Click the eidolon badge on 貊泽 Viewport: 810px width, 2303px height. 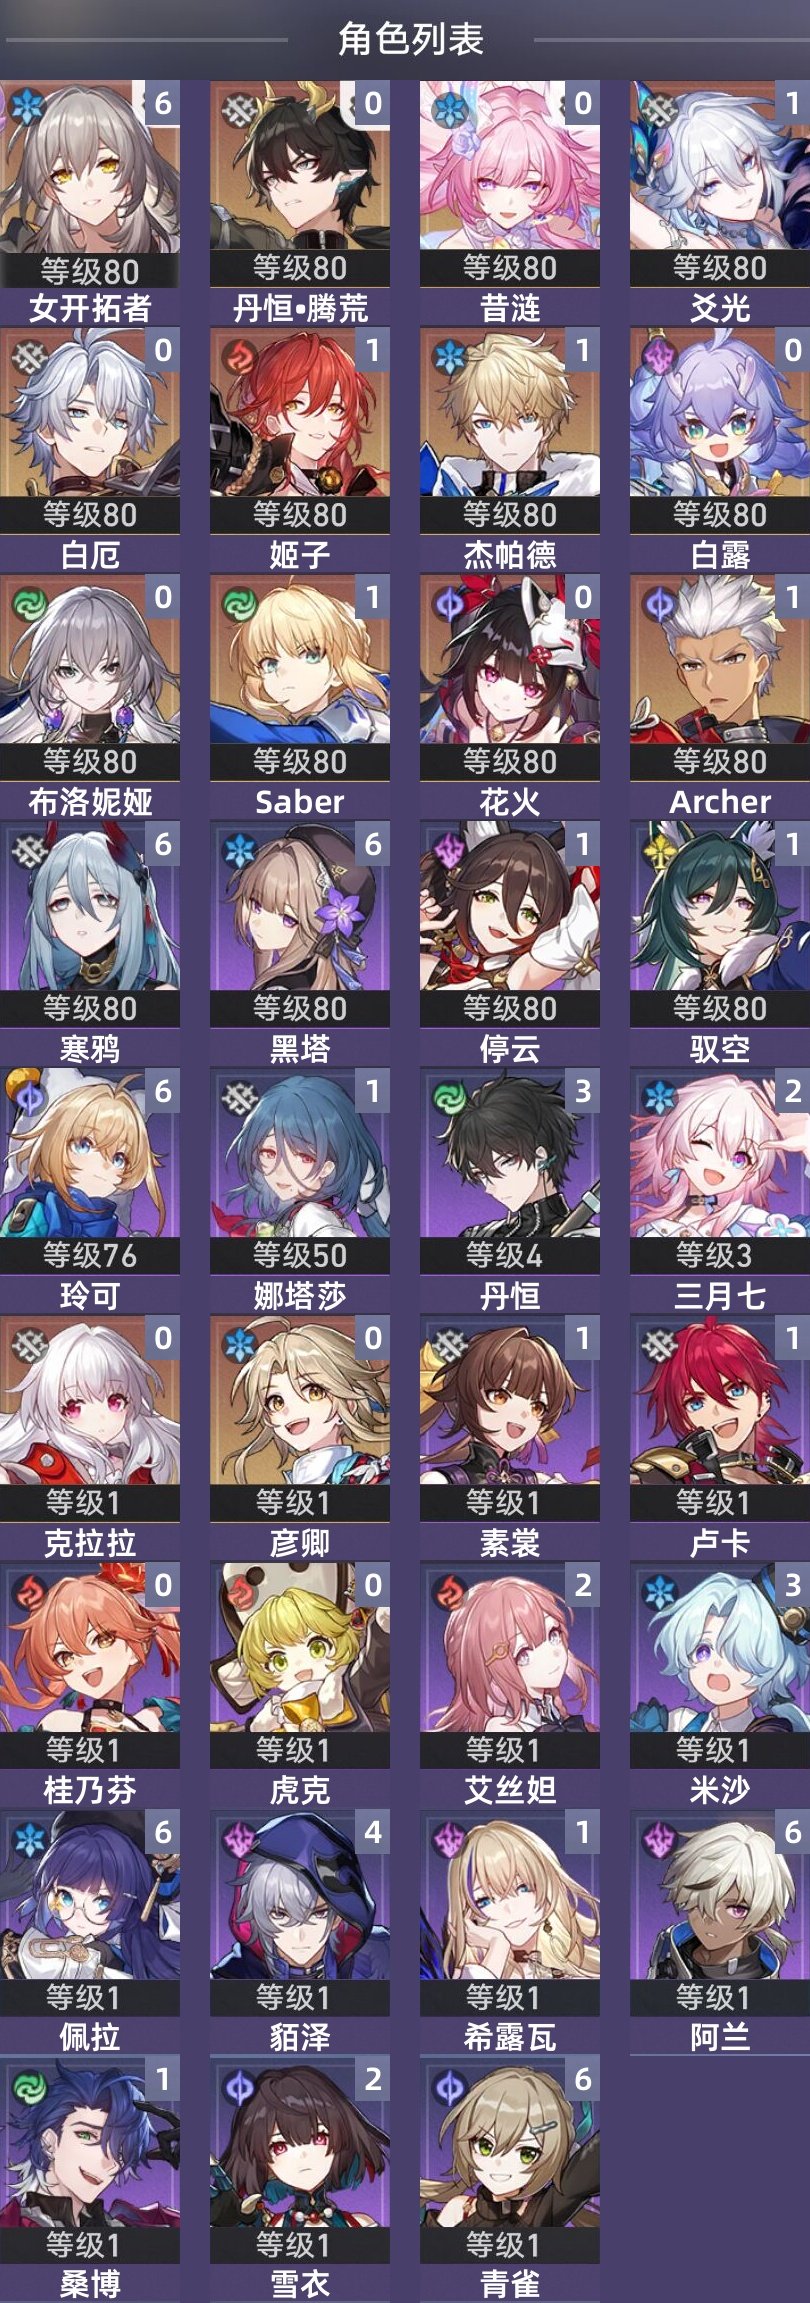coord(372,1831)
